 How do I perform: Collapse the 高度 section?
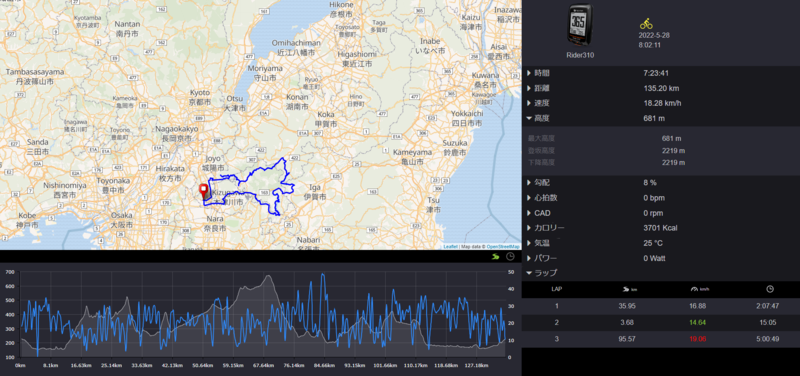pyautogui.click(x=530, y=118)
